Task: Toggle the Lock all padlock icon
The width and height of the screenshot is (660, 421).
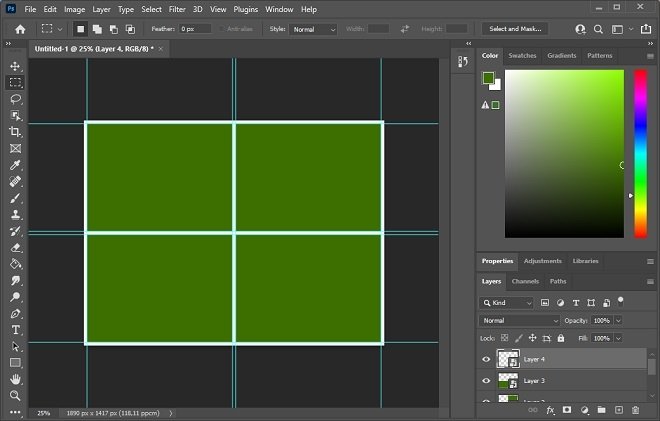Action: point(561,338)
